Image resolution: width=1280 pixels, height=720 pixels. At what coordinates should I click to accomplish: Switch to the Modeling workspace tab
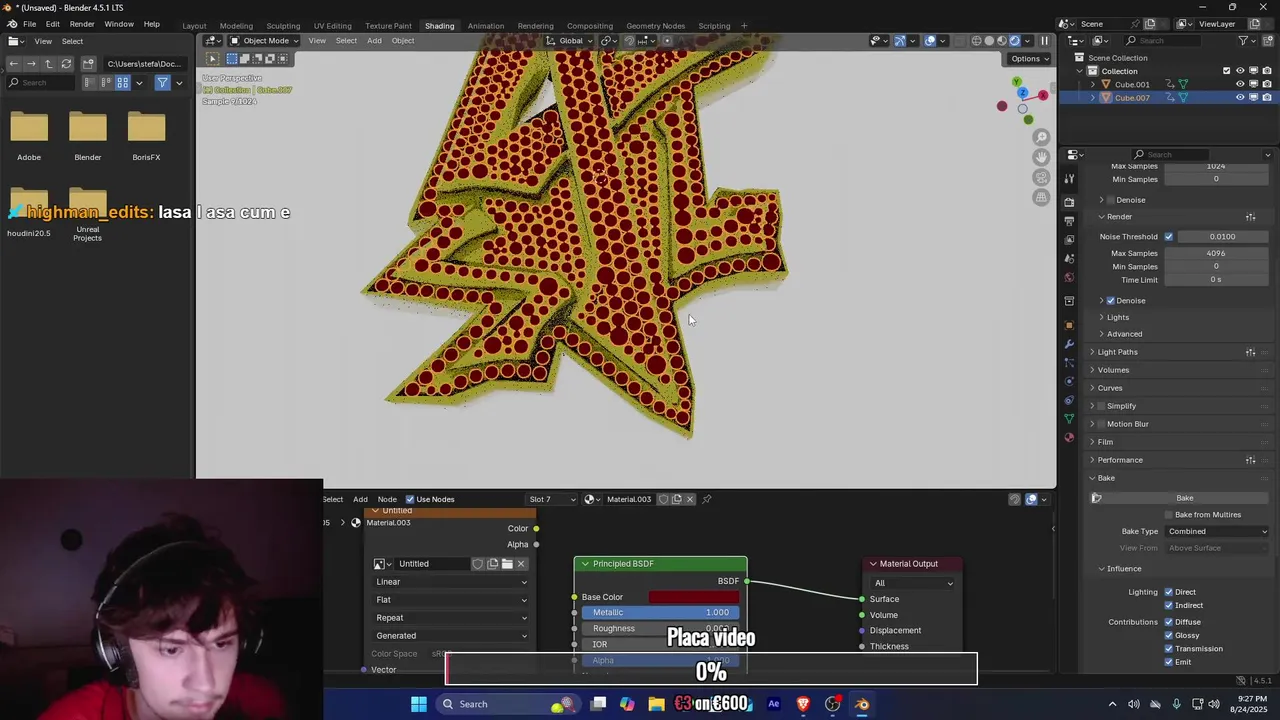236,25
